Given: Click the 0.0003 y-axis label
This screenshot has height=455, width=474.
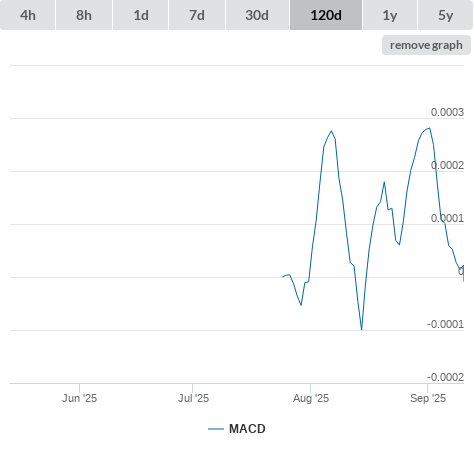Looking at the screenshot, I should click(x=447, y=112).
